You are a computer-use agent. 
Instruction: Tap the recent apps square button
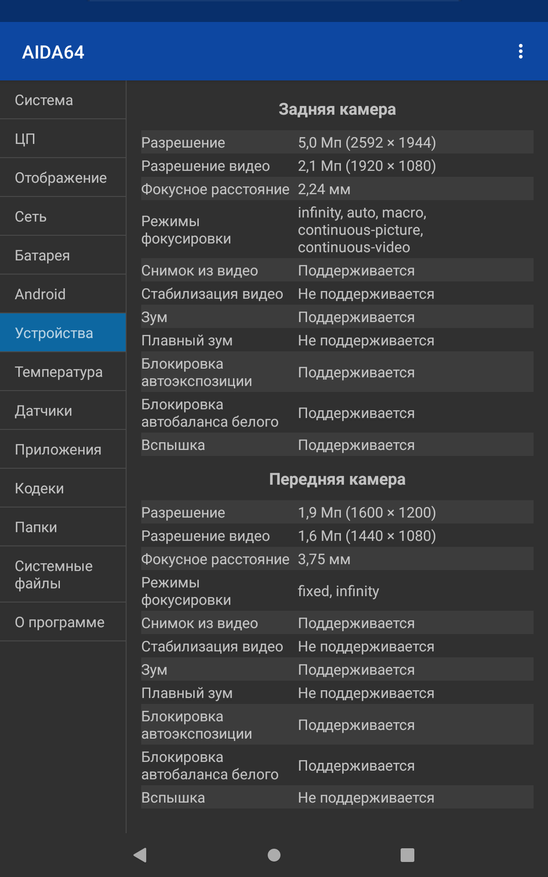407,854
